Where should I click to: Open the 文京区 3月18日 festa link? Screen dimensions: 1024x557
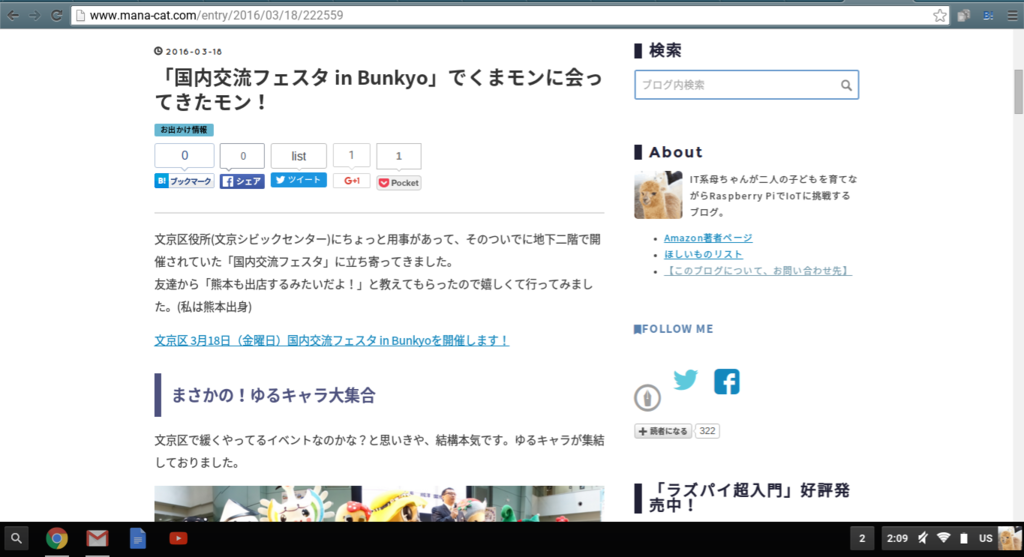tap(332, 340)
